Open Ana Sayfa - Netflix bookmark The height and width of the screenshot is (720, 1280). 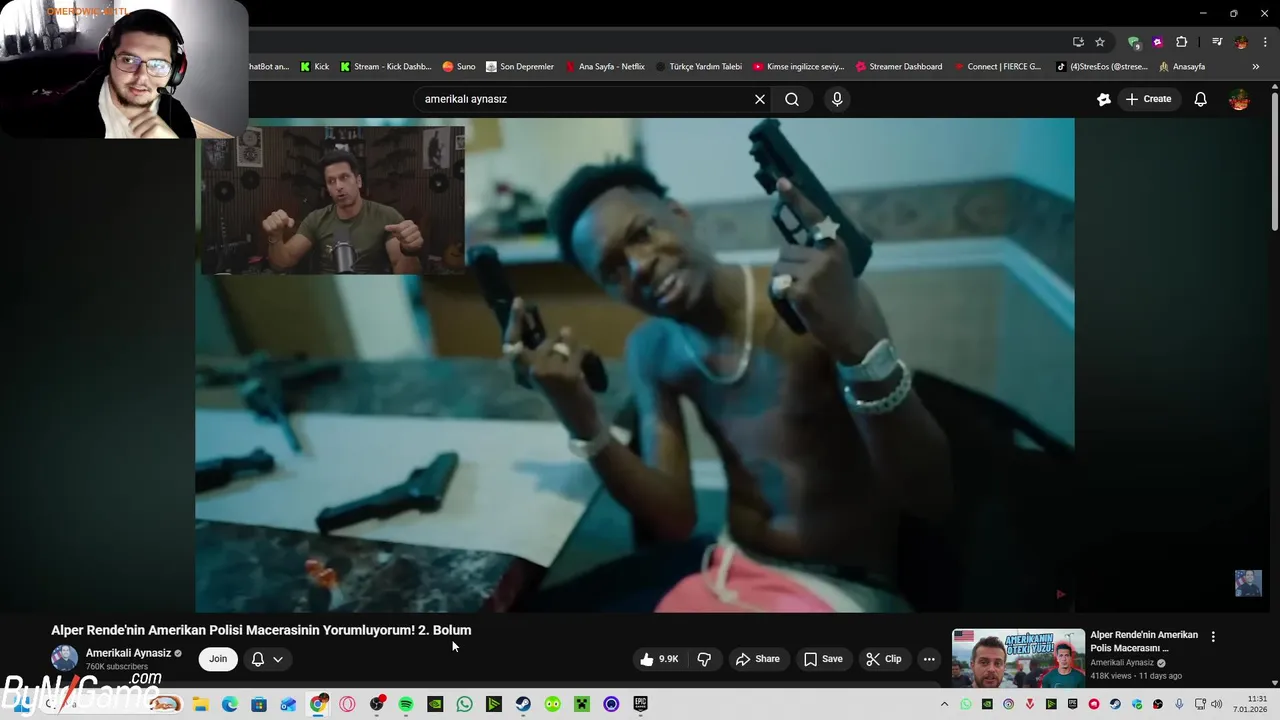click(605, 67)
